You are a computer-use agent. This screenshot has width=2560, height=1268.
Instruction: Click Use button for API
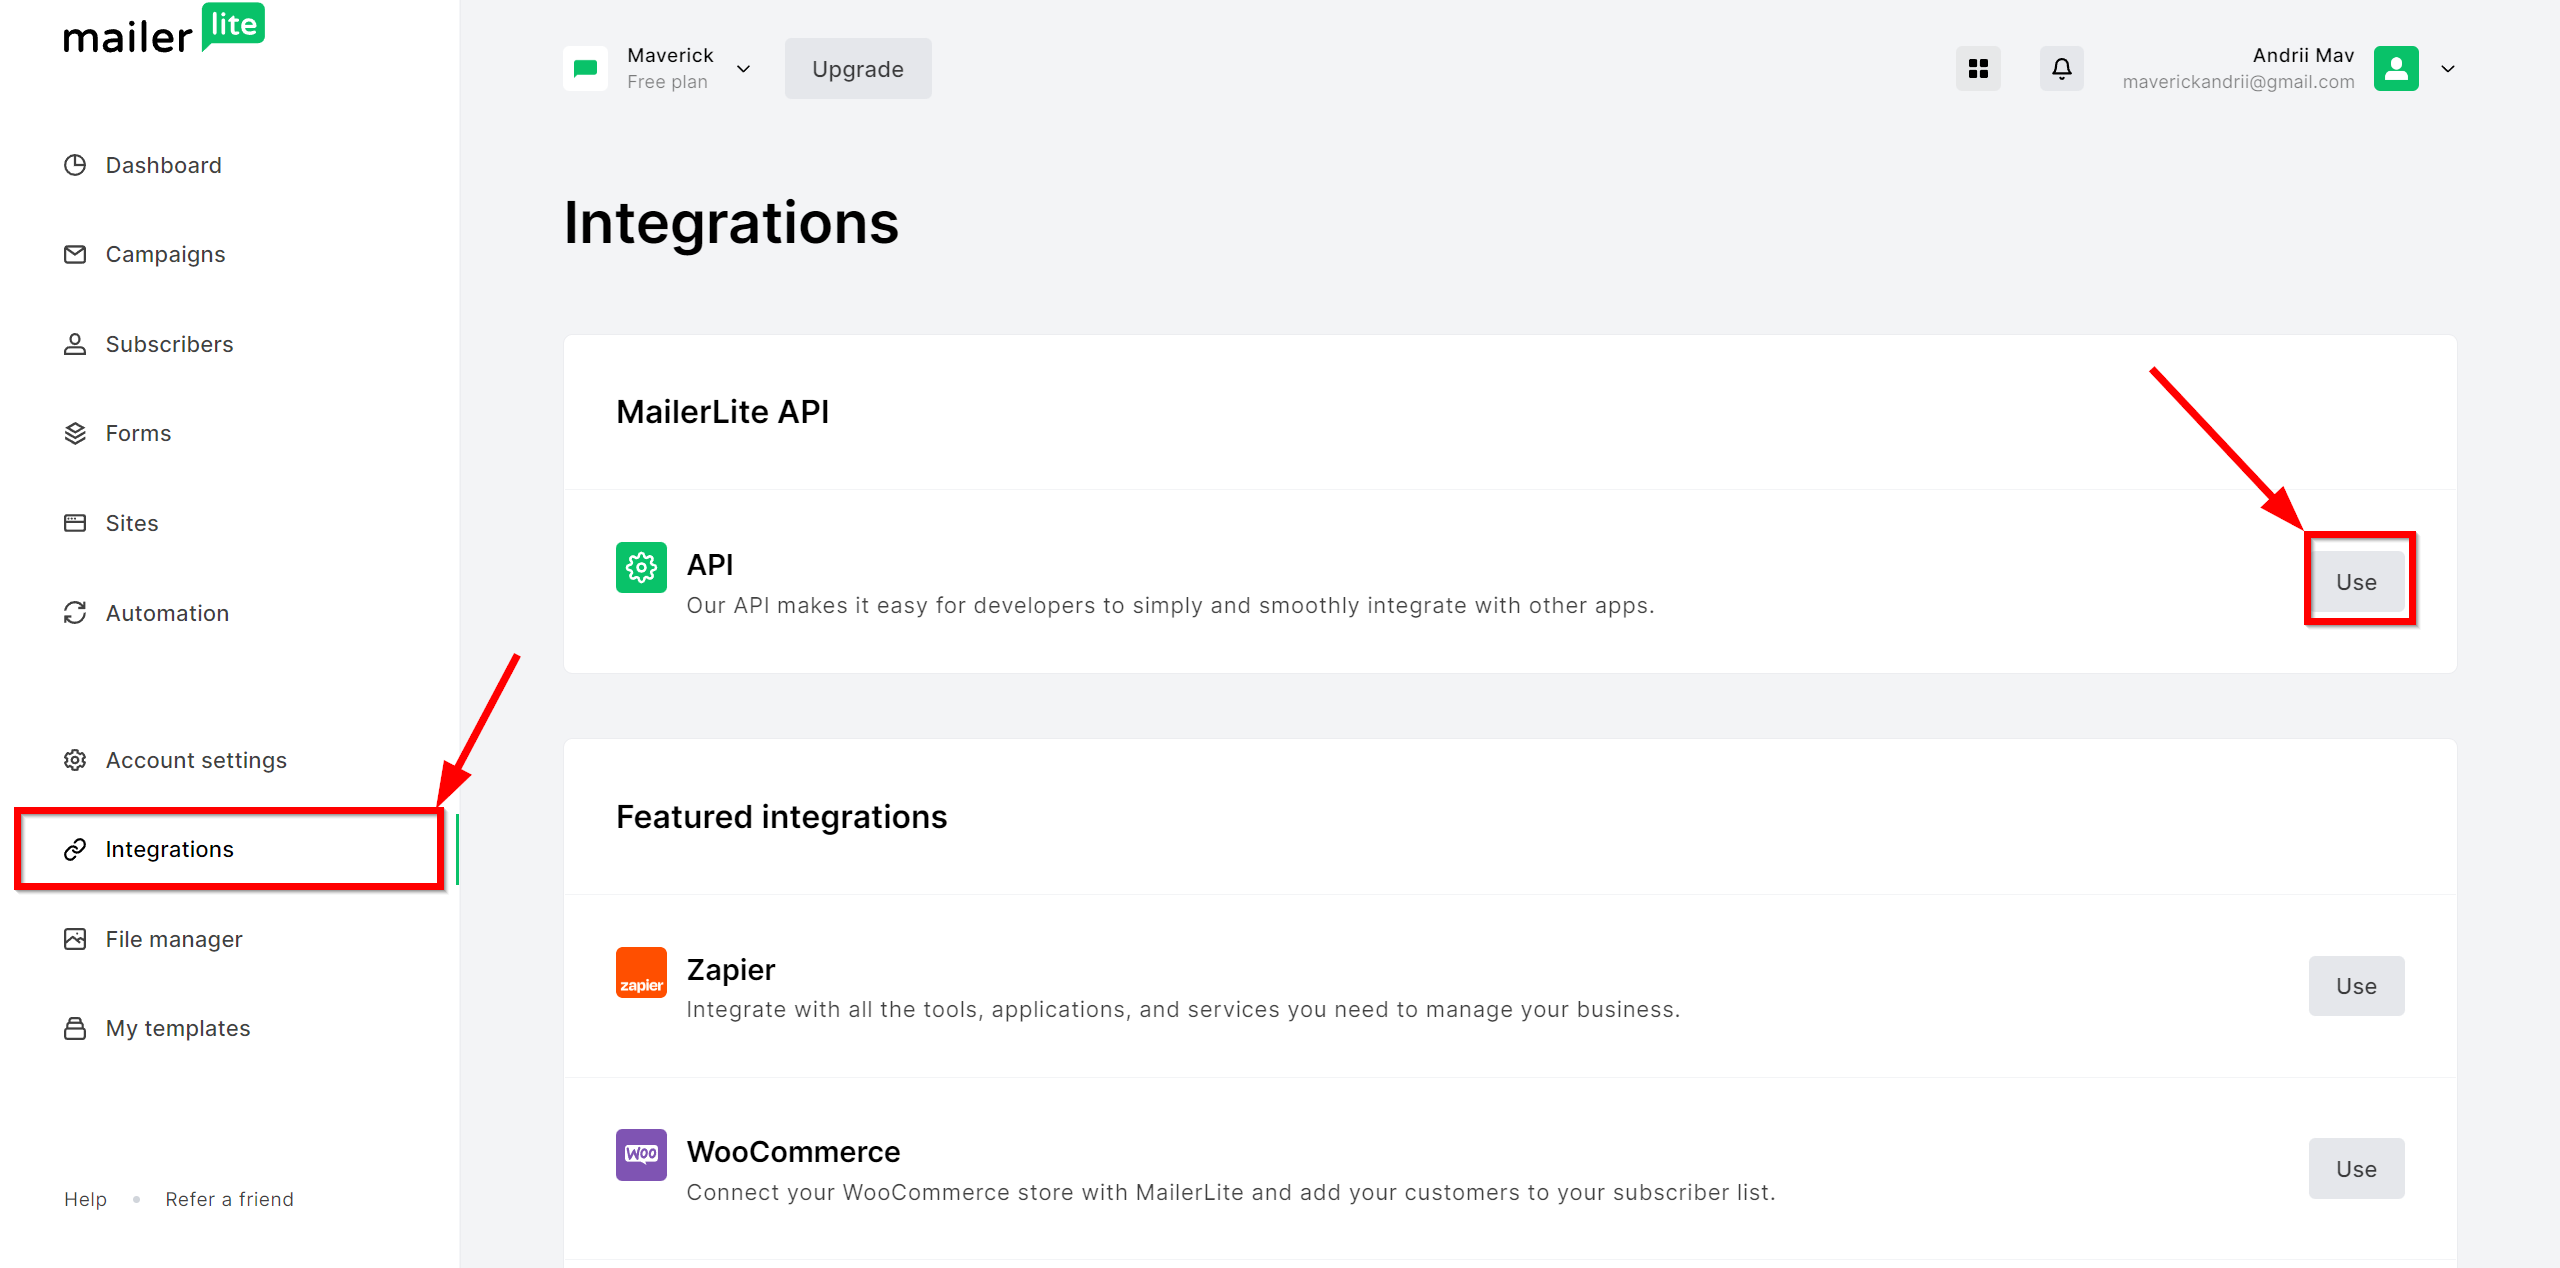[2357, 581]
